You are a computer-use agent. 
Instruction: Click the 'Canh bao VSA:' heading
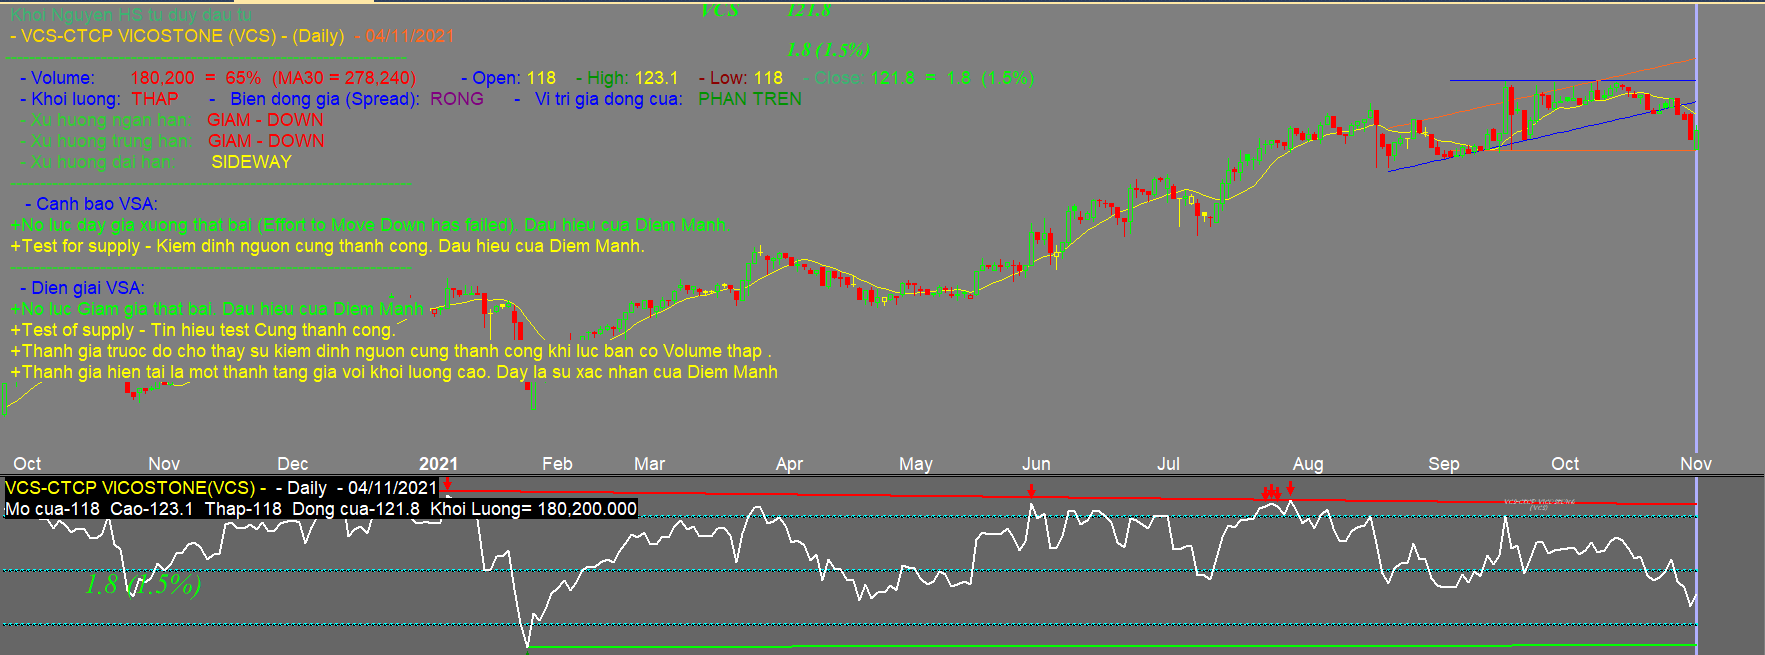96,204
